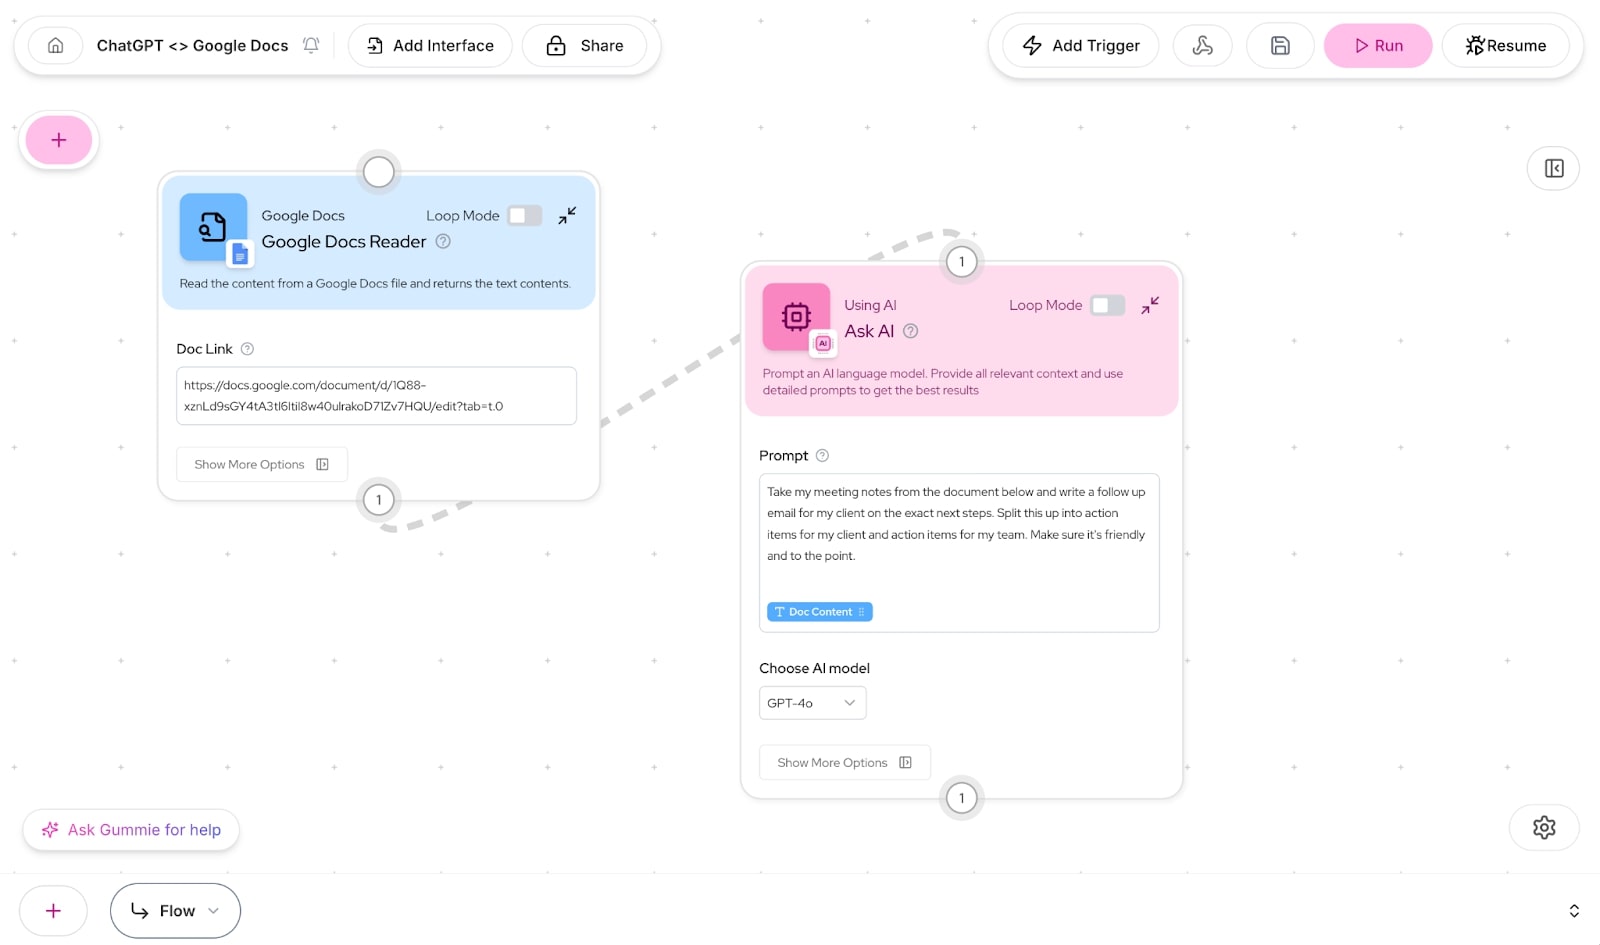Click the Google Docs Reader title text
This screenshot has width=1600, height=945.
[344, 241]
